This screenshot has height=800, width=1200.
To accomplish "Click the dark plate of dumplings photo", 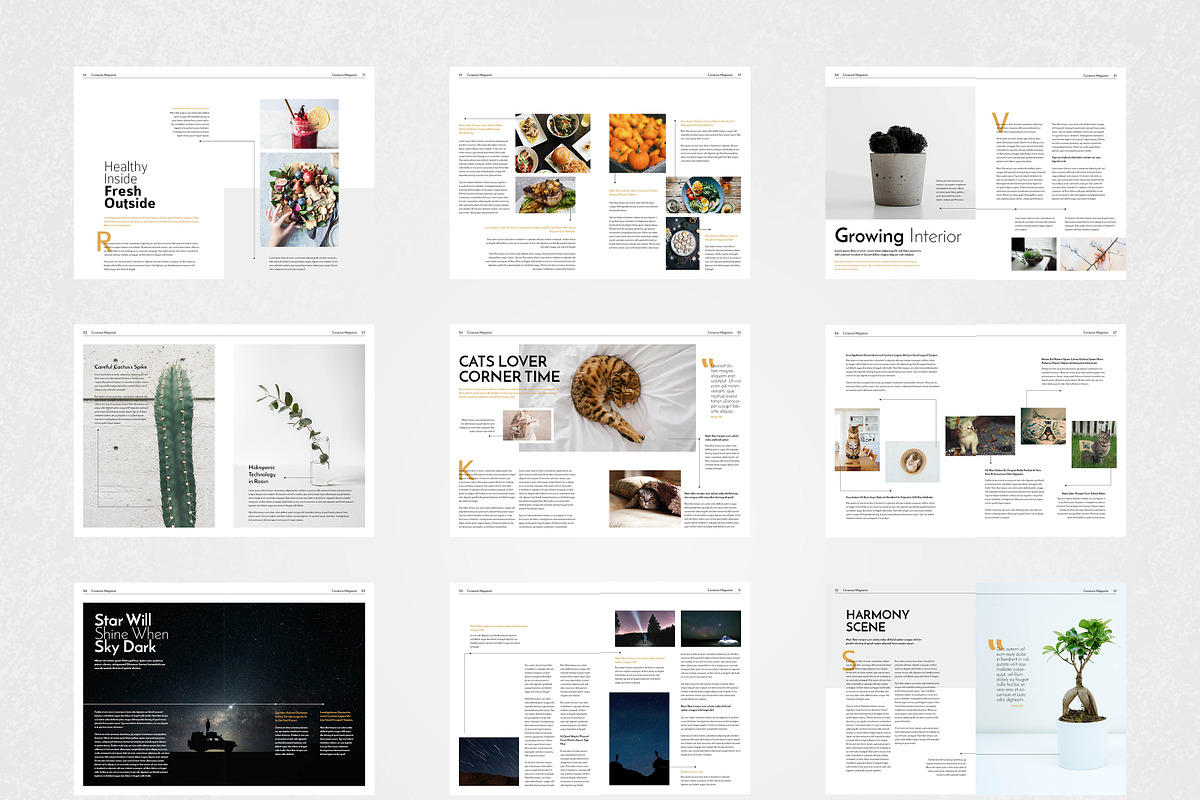I will pos(685,243).
